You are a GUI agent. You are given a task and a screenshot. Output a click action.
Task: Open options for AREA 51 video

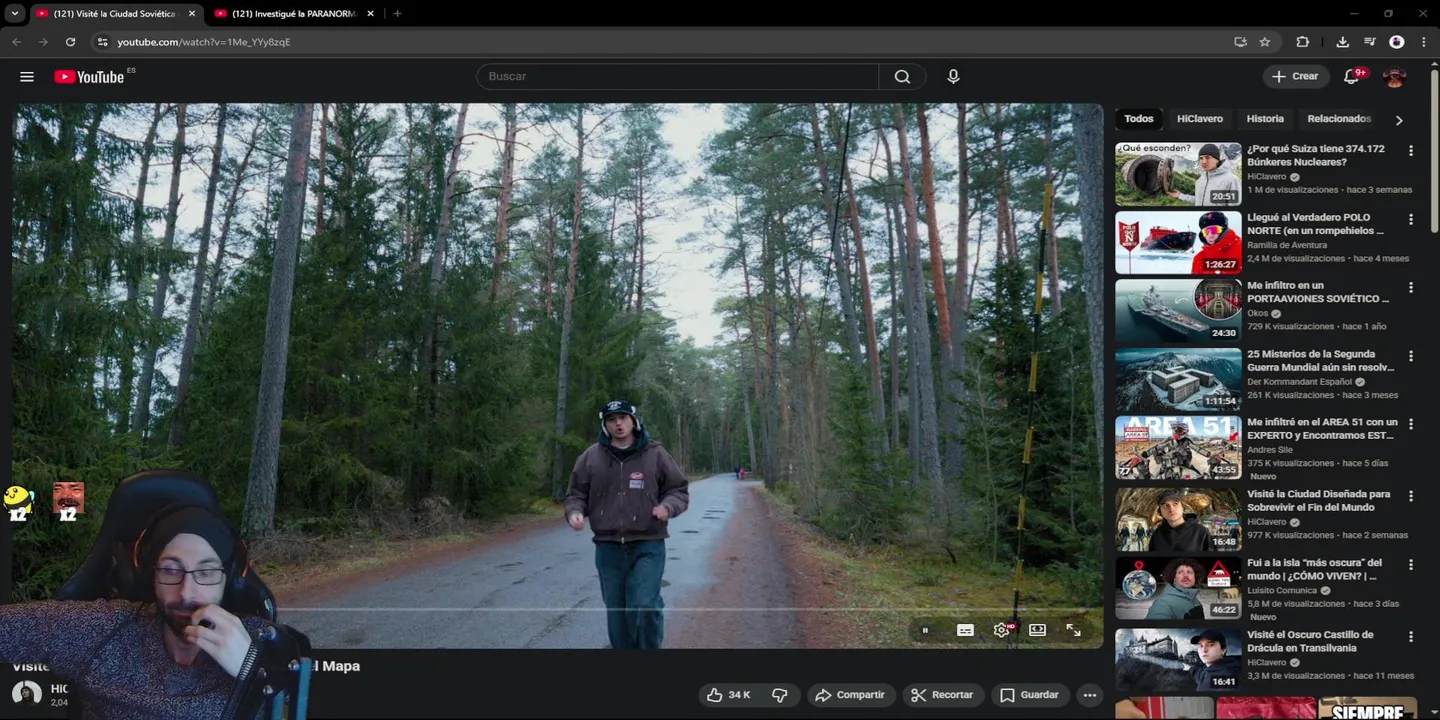[x=1411, y=424]
